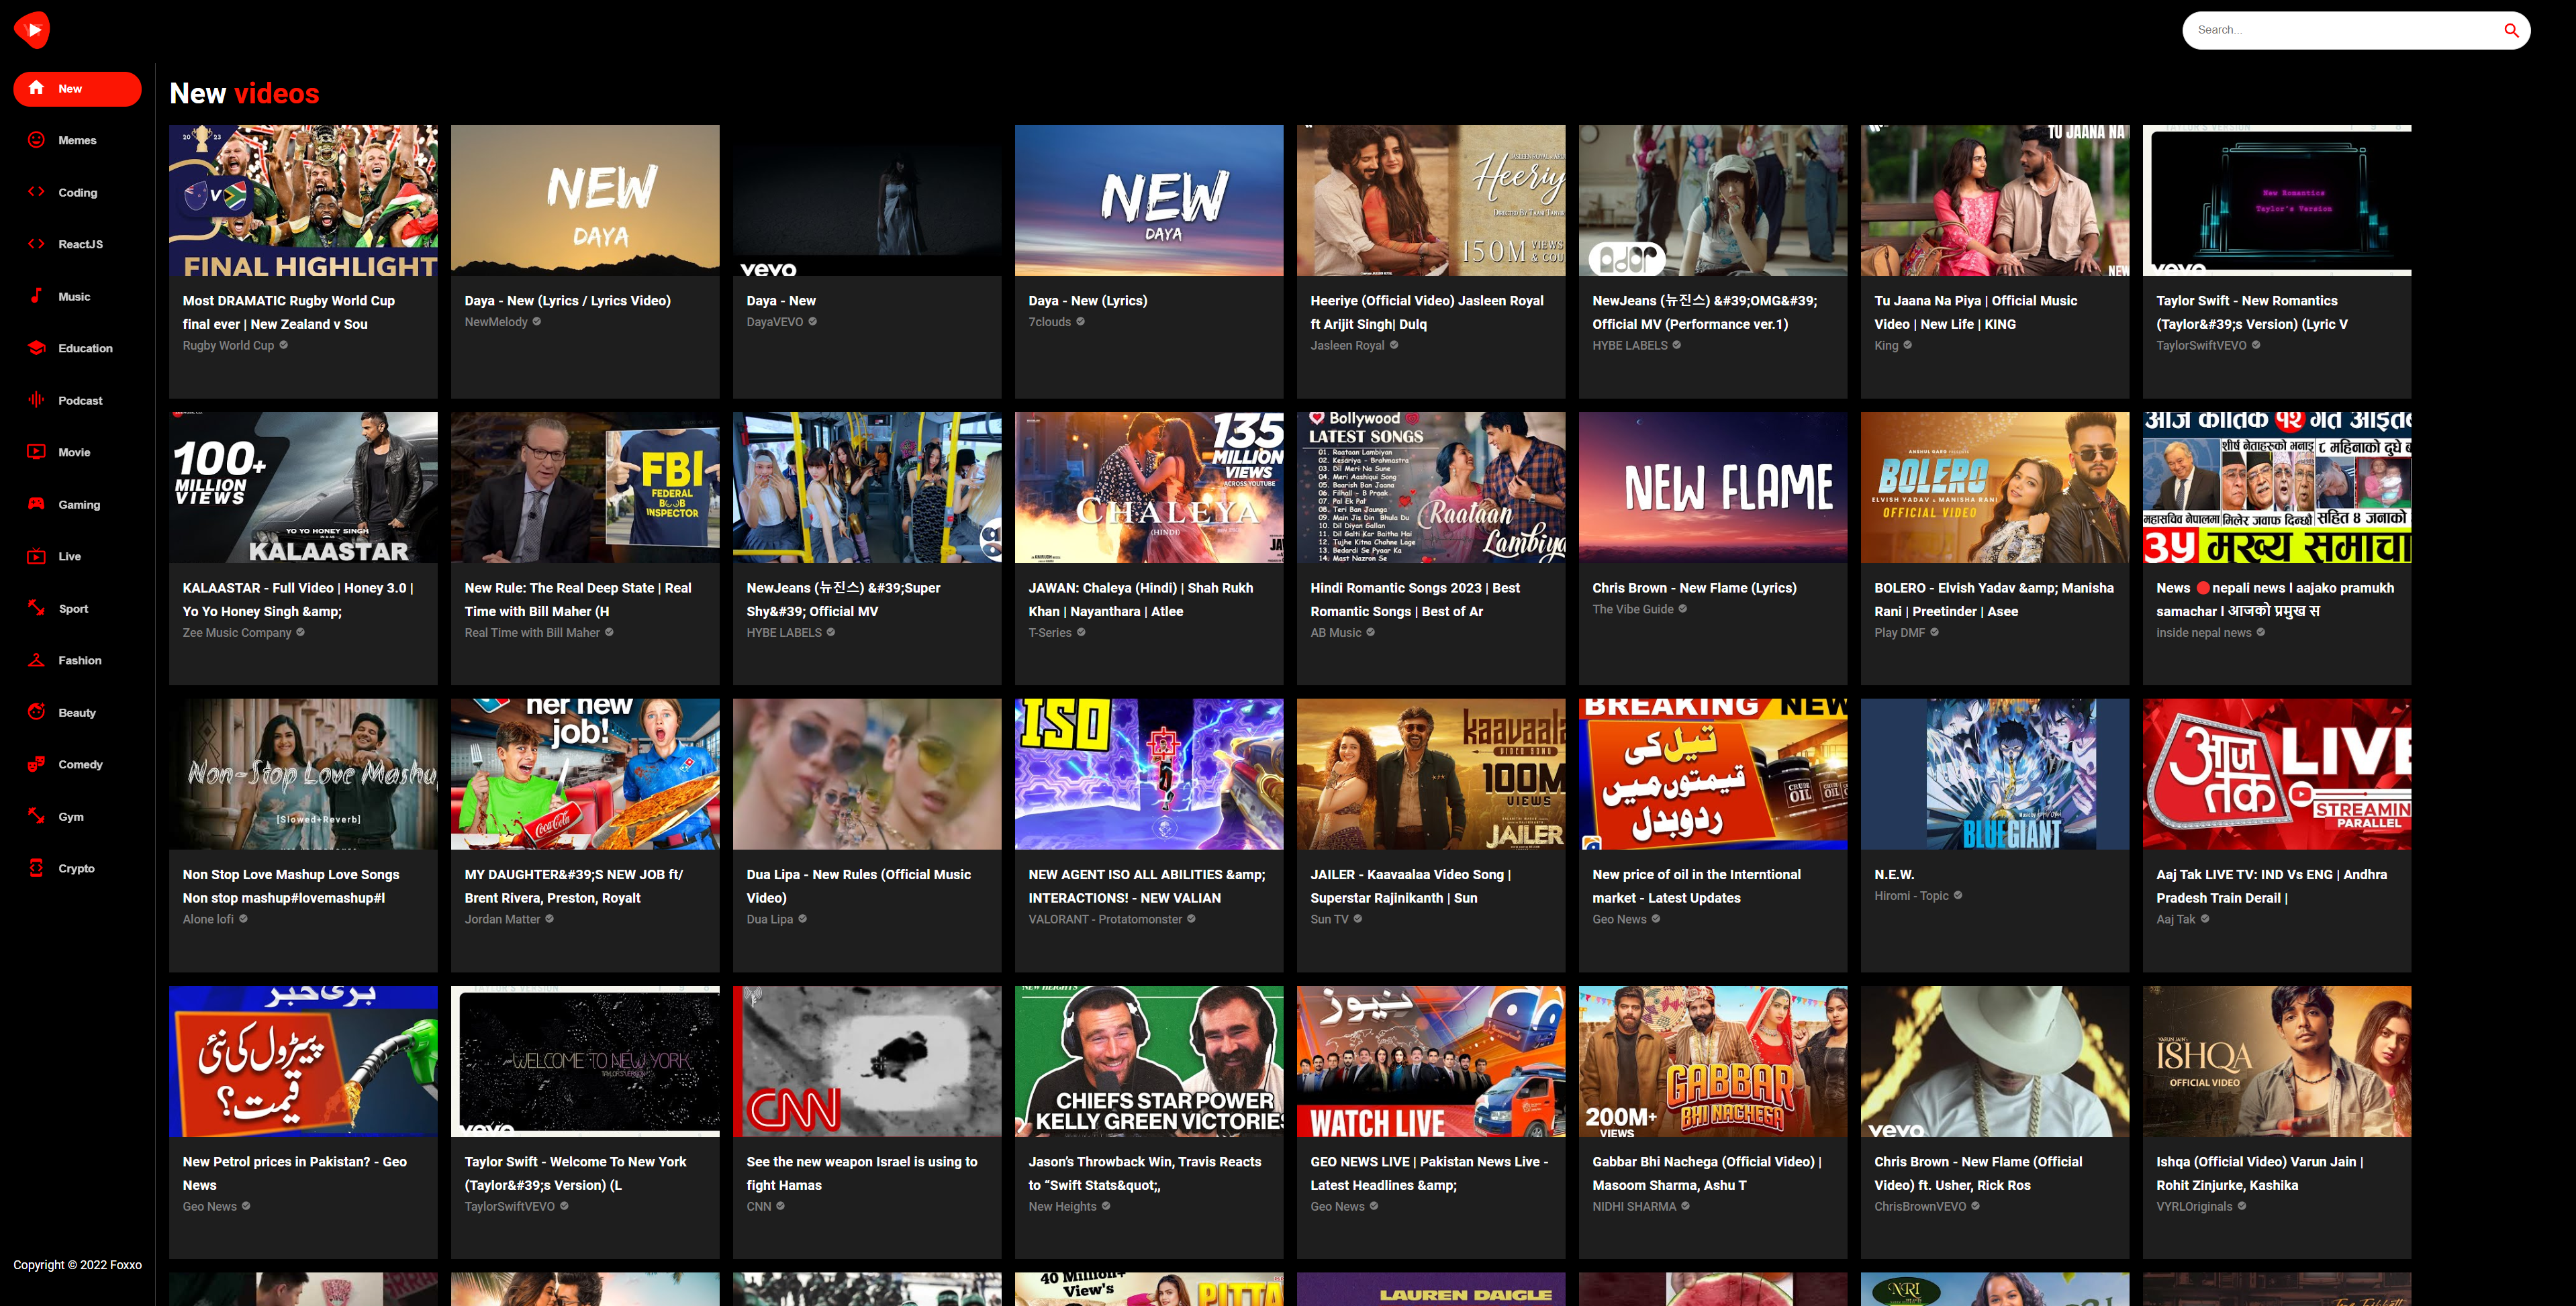2576x1306 pixels.
Task: Click the red play logo at top left
Action: point(32,30)
